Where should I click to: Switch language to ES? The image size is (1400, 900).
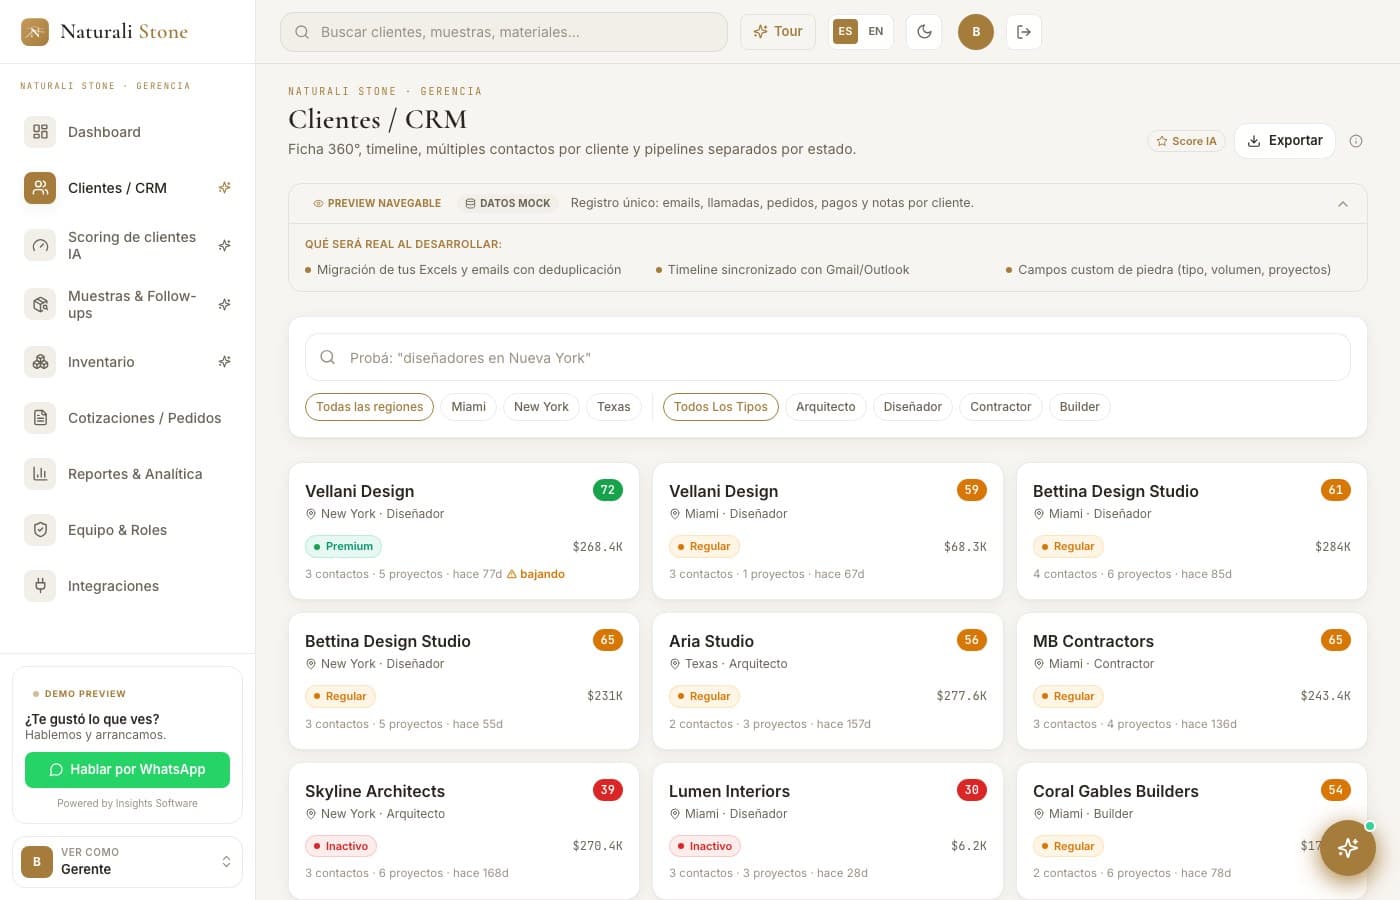click(845, 32)
